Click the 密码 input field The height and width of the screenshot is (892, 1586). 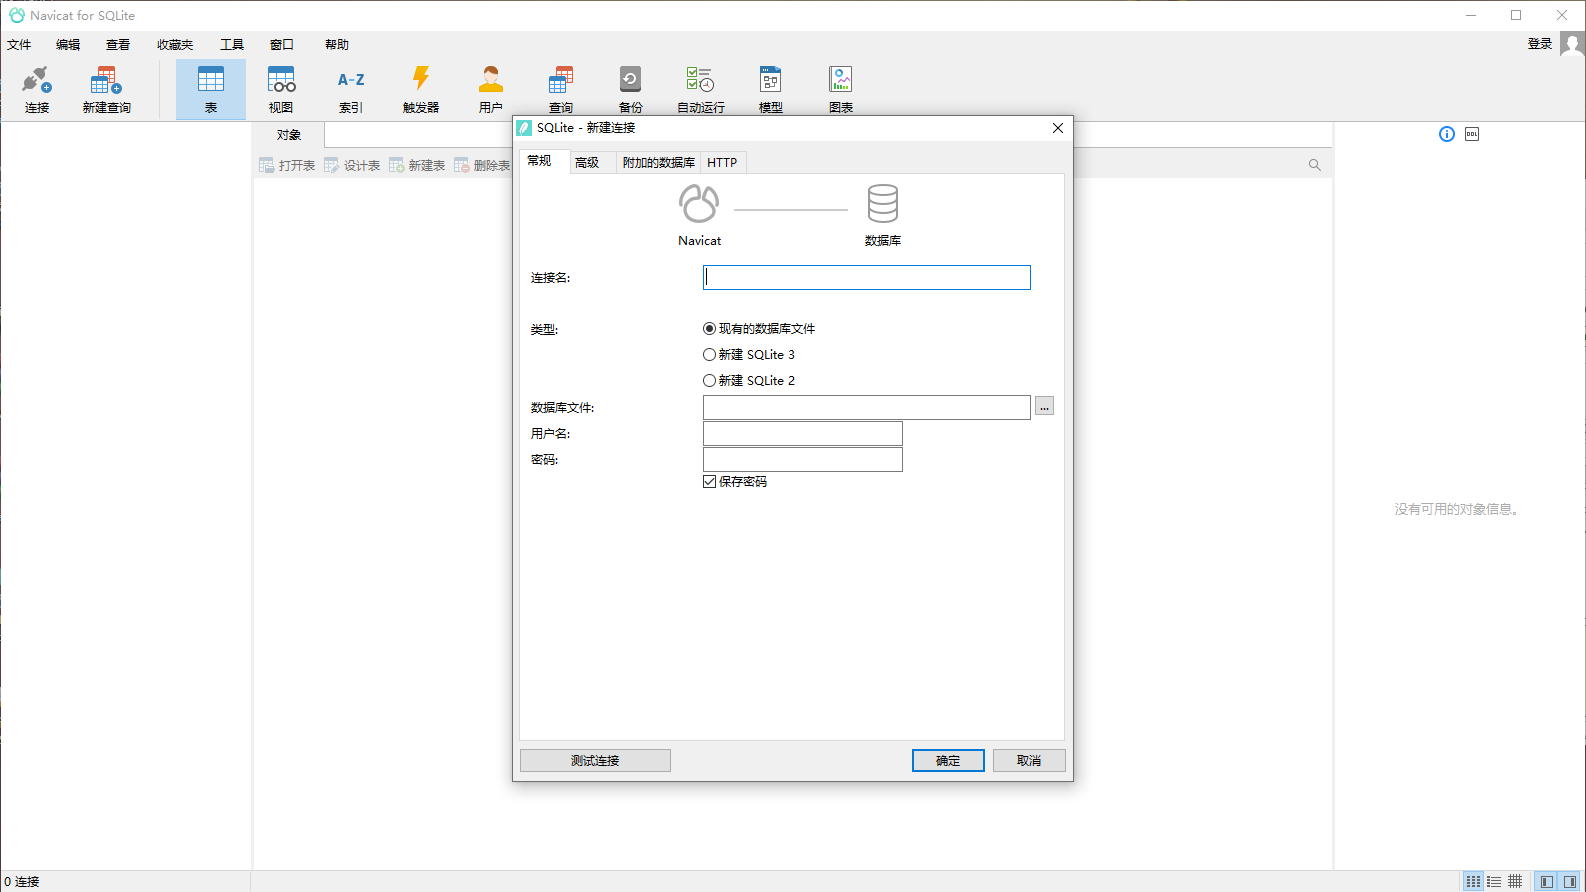pyautogui.click(x=803, y=459)
